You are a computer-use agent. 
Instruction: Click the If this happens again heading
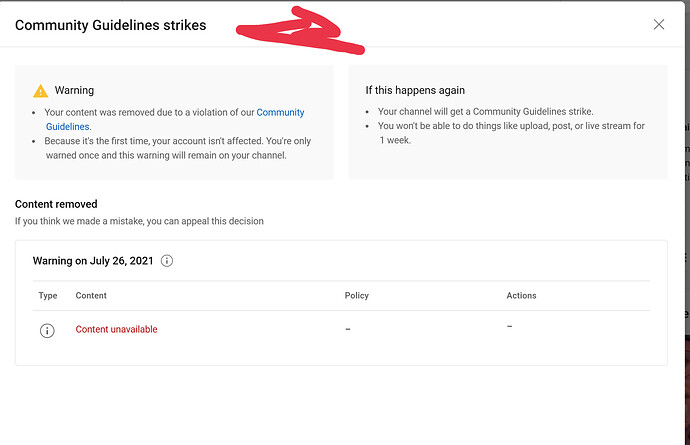coord(415,90)
